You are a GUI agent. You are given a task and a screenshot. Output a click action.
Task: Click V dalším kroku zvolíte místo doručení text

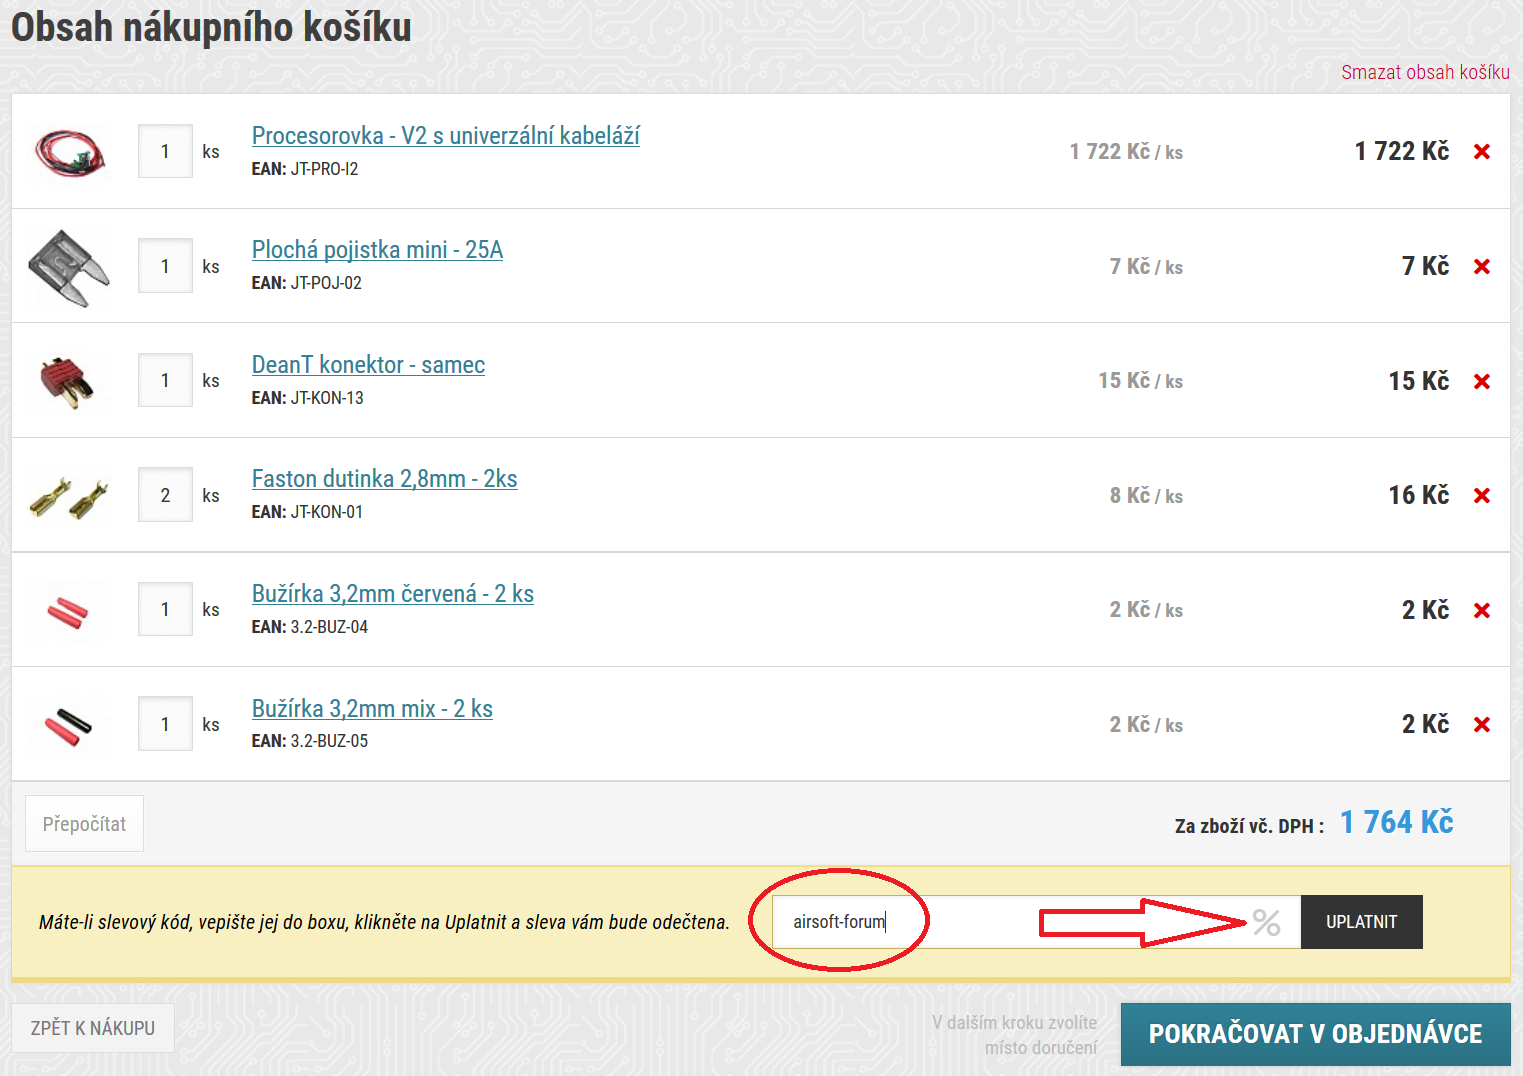click(1015, 1035)
